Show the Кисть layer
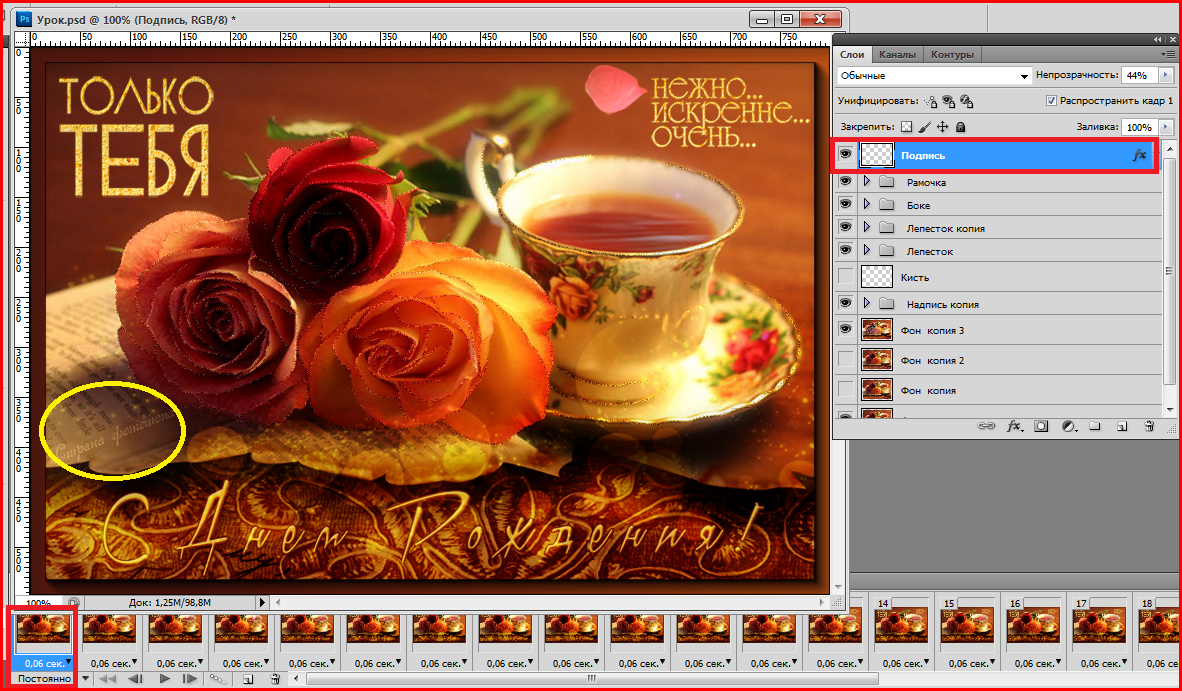The image size is (1182, 691). tap(846, 277)
